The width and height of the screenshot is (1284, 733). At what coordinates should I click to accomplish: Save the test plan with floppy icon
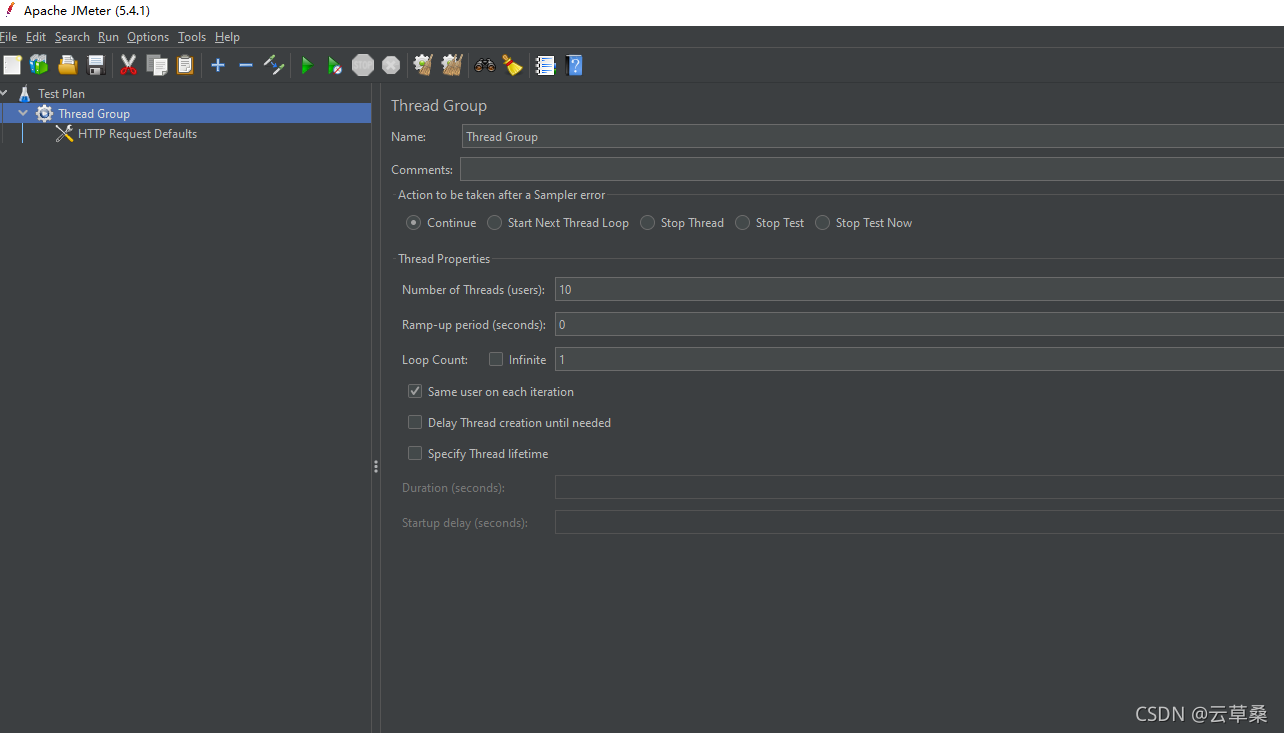96,65
